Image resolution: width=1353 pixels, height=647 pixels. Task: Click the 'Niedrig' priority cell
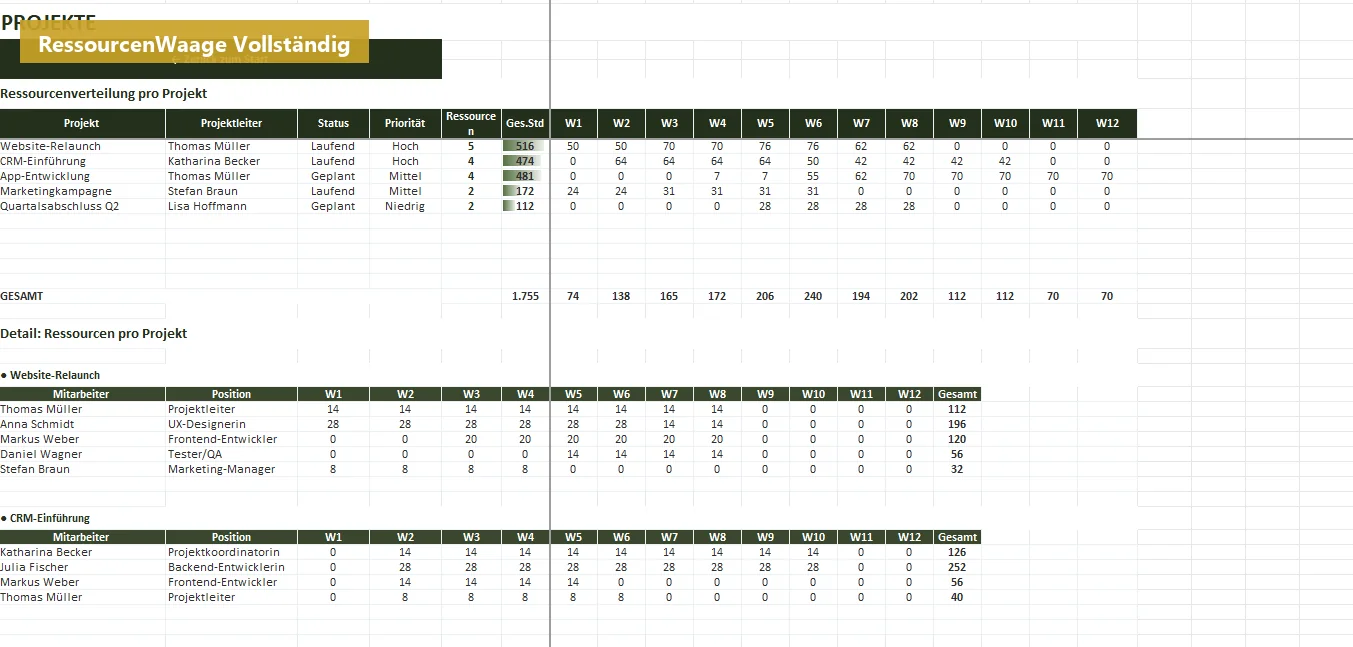coord(405,206)
